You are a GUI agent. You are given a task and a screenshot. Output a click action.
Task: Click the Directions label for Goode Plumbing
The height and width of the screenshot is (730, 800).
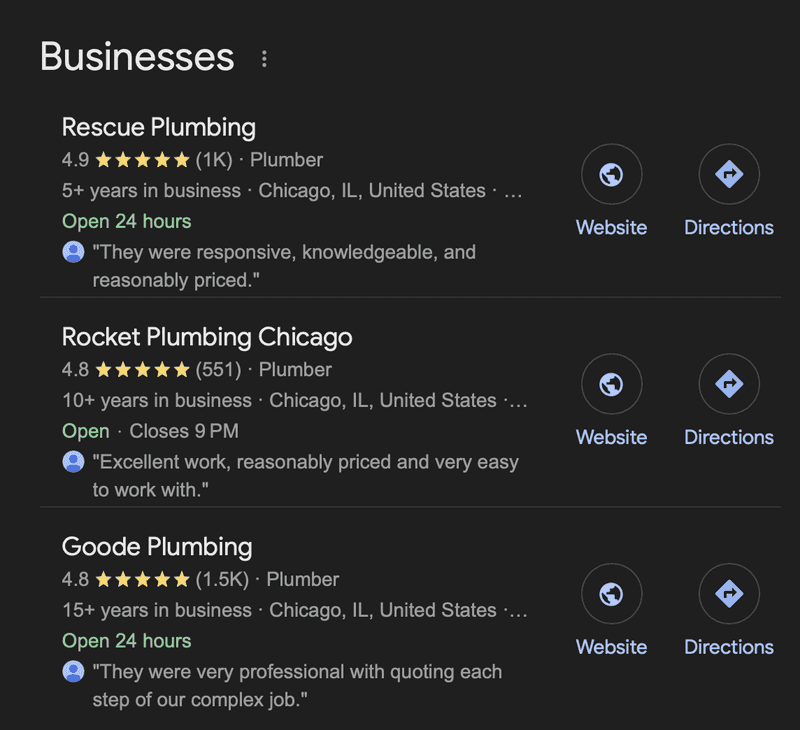click(x=728, y=648)
